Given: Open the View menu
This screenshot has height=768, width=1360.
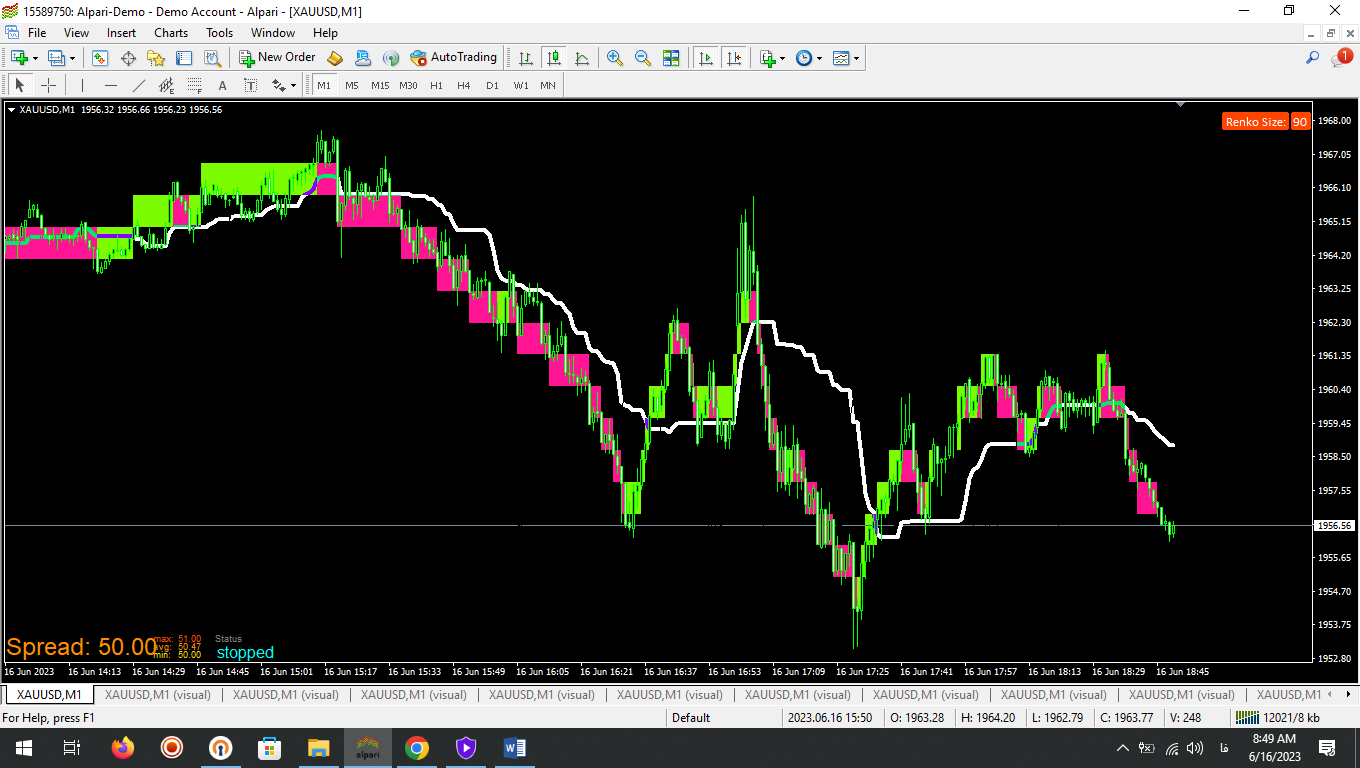Looking at the screenshot, I should [x=76, y=33].
